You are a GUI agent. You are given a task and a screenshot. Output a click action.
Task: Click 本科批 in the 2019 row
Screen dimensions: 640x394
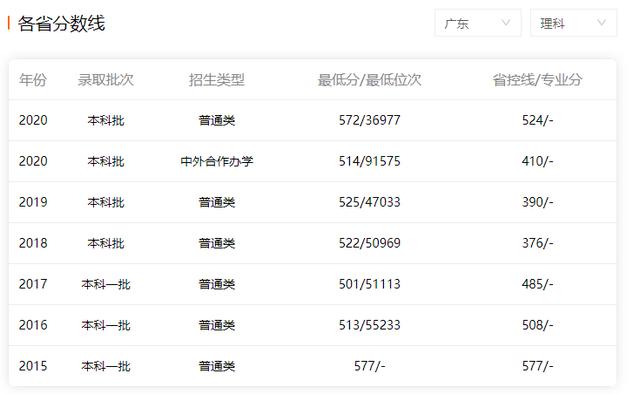[106, 202]
